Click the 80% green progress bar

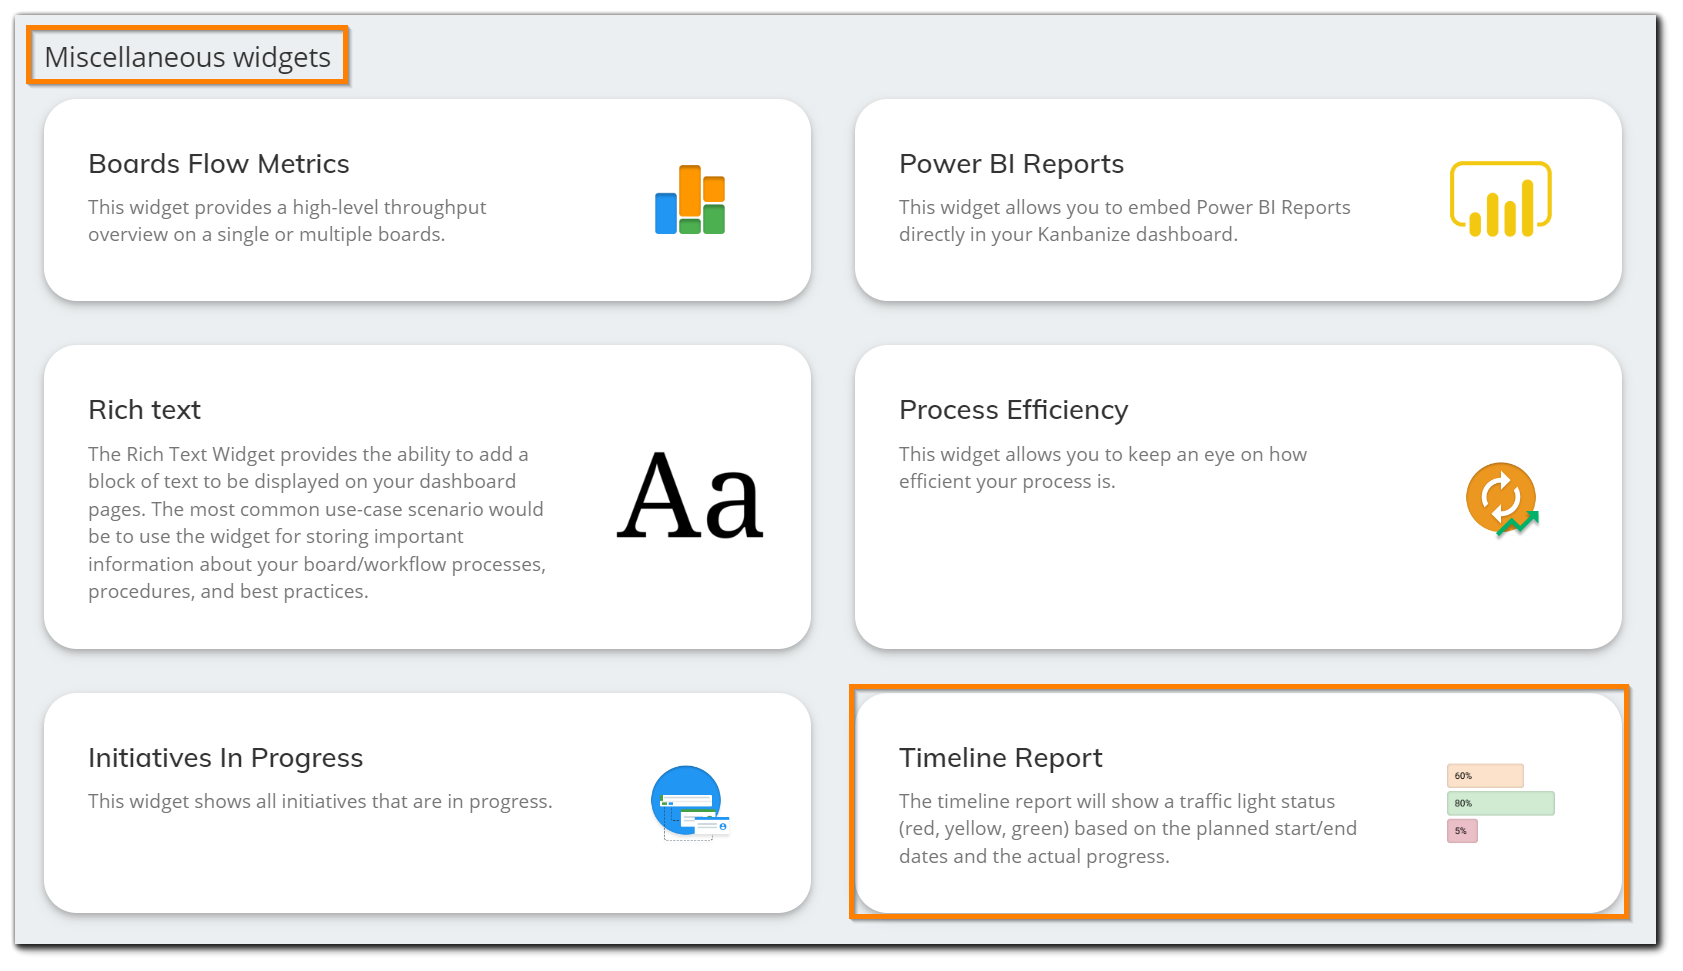tap(1500, 803)
